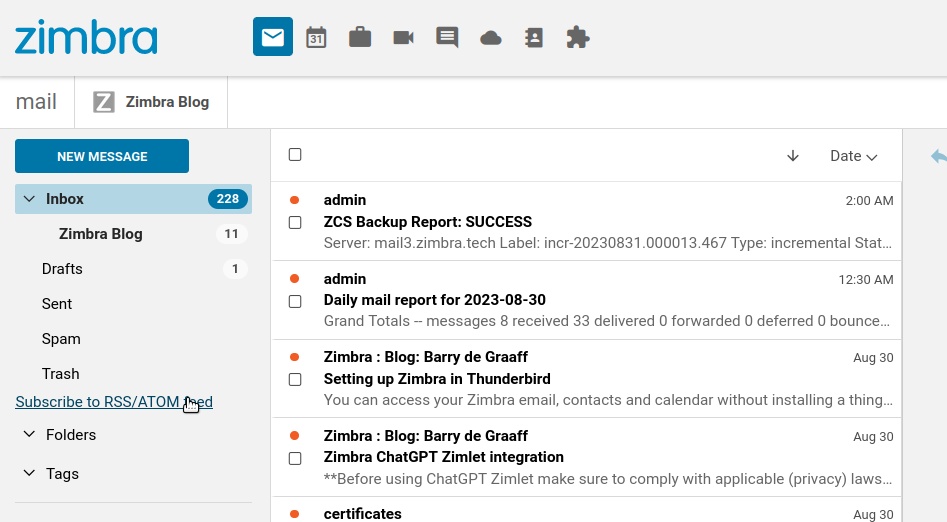Screen dimensions: 947x522
Task: Switch to the Zimbra Blog tab
Action: [x=151, y=102]
